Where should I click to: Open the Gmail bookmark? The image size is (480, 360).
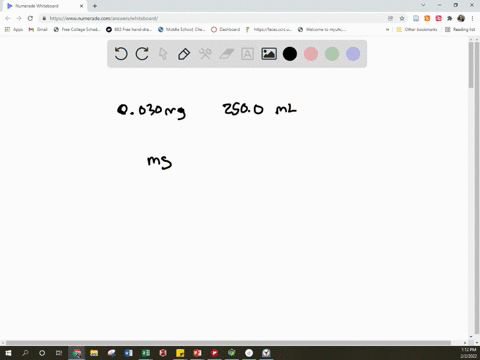tap(38, 29)
